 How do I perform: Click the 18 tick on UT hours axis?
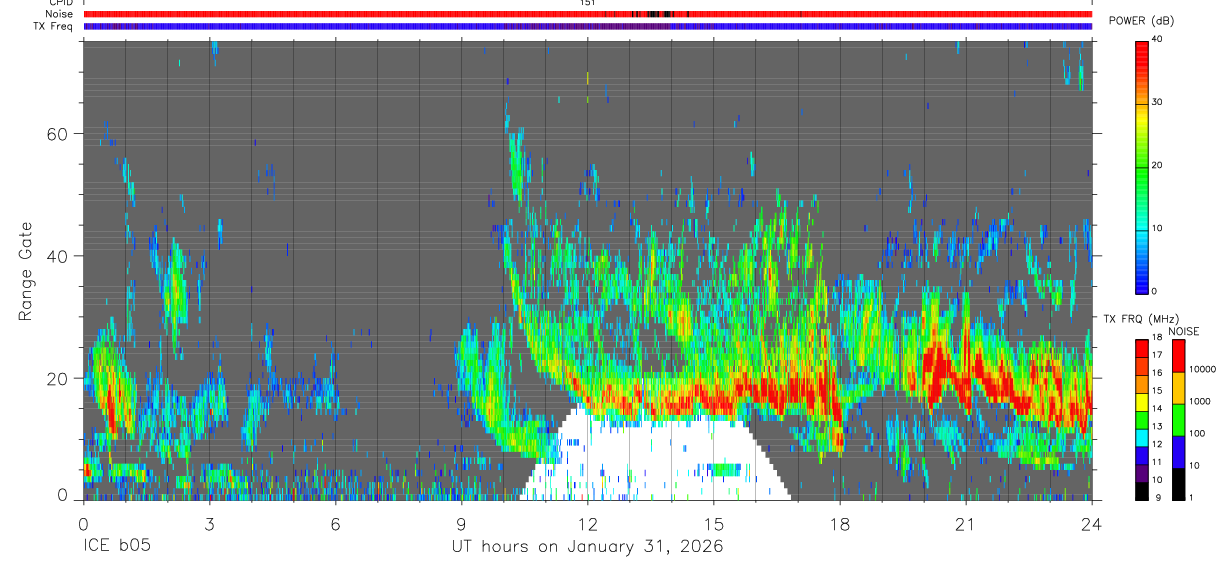point(840,523)
